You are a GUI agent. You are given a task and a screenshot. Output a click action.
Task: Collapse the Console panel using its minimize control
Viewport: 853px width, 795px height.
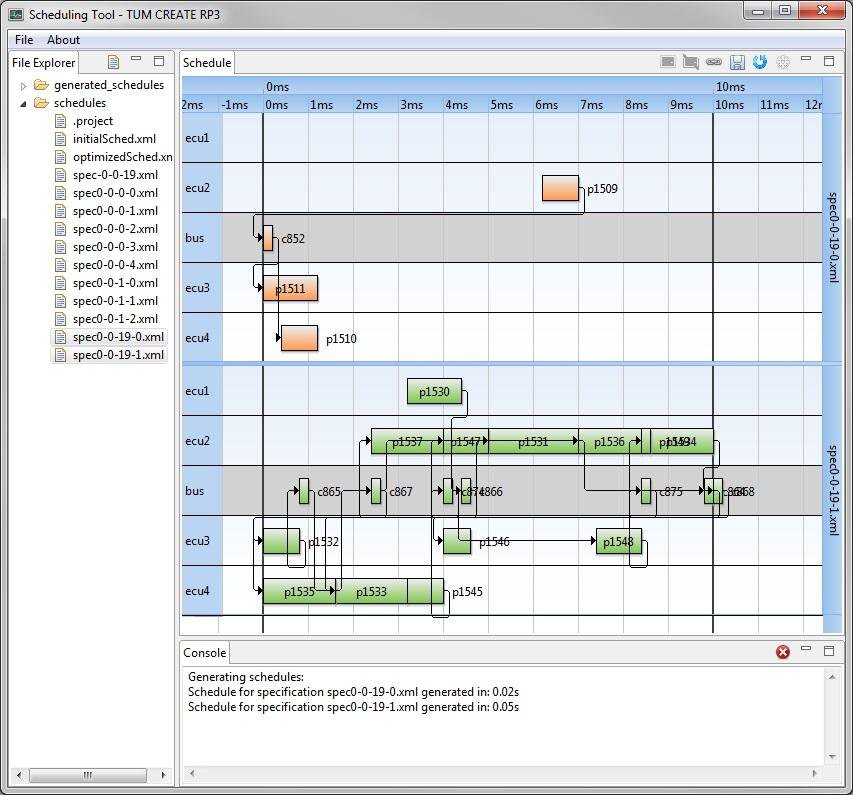coord(805,652)
